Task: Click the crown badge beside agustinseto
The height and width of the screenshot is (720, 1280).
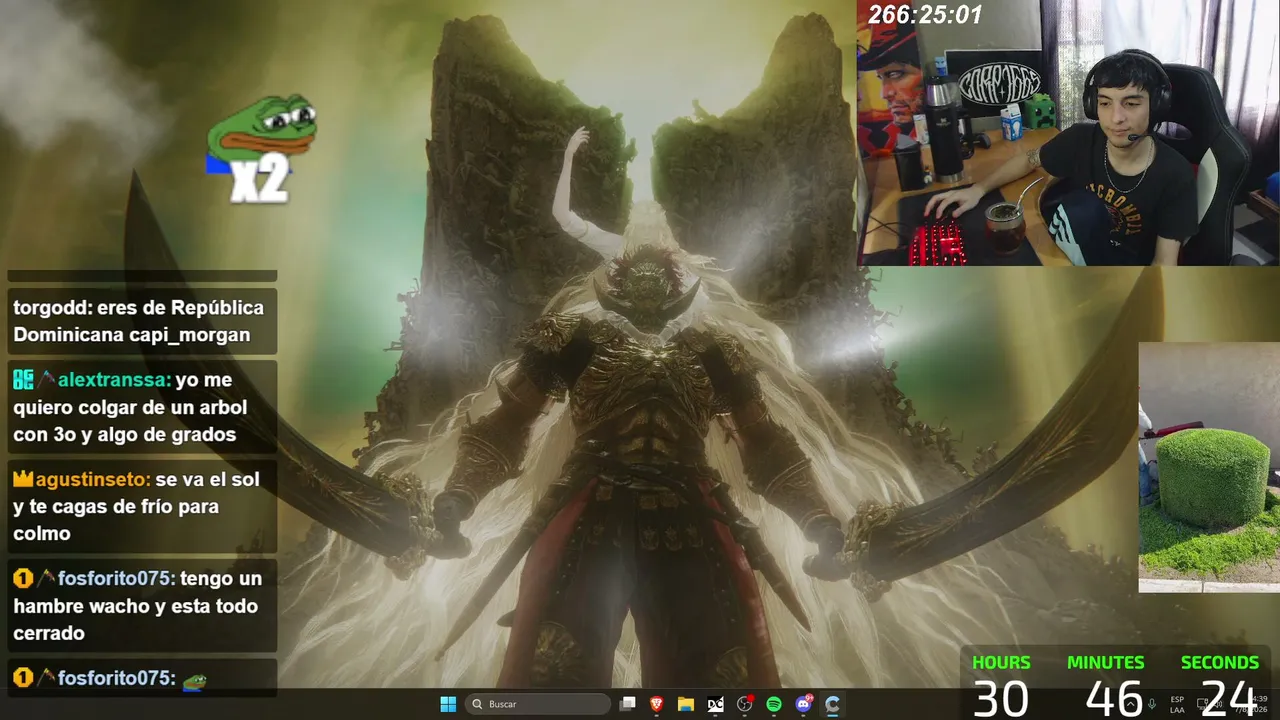Action: (23, 479)
